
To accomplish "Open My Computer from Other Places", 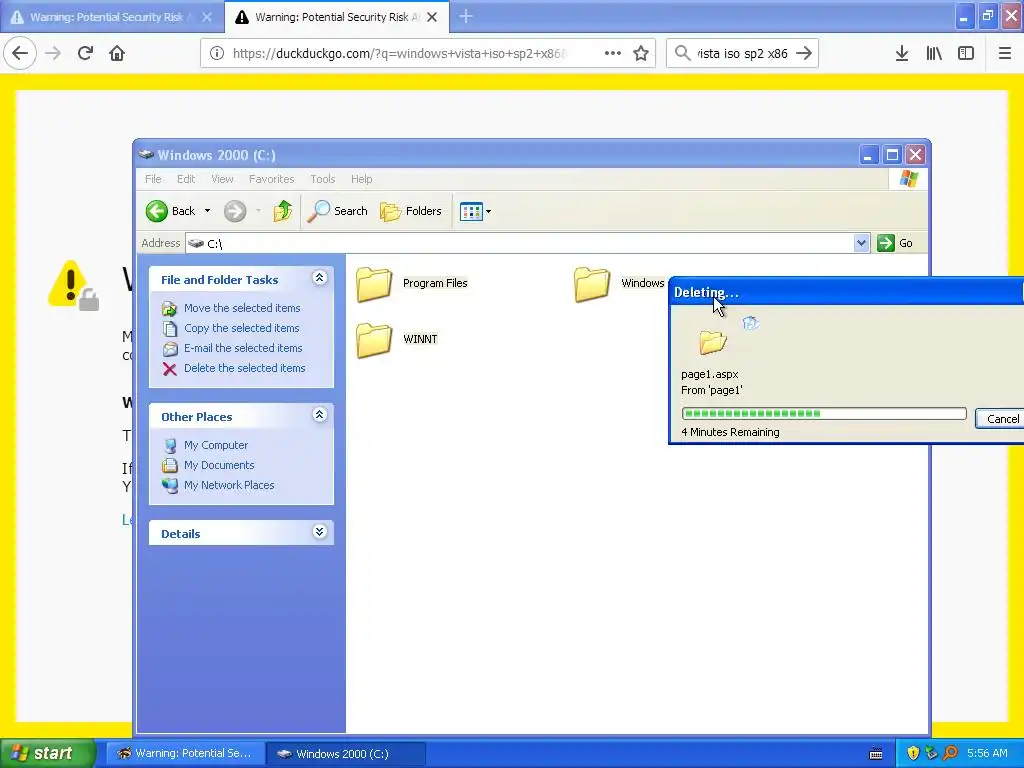I will pos(216,445).
